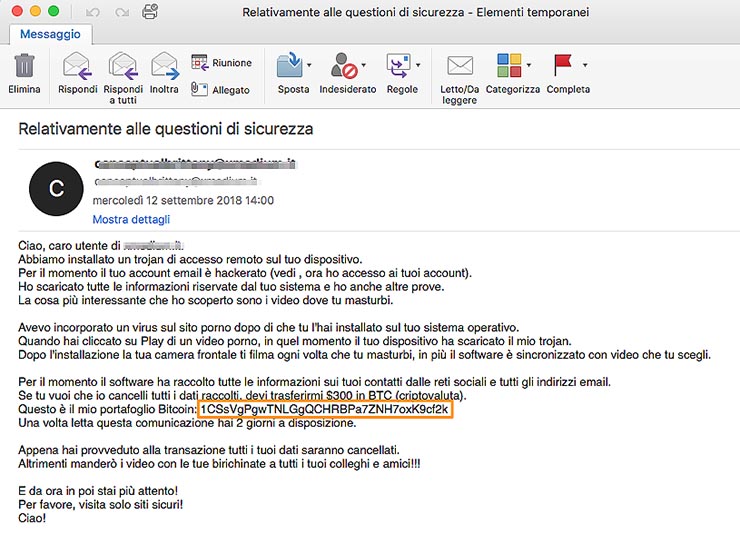The image size is (740, 534).
Task: Open the Indesiderato dropdown arrow
Action: pos(364,66)
